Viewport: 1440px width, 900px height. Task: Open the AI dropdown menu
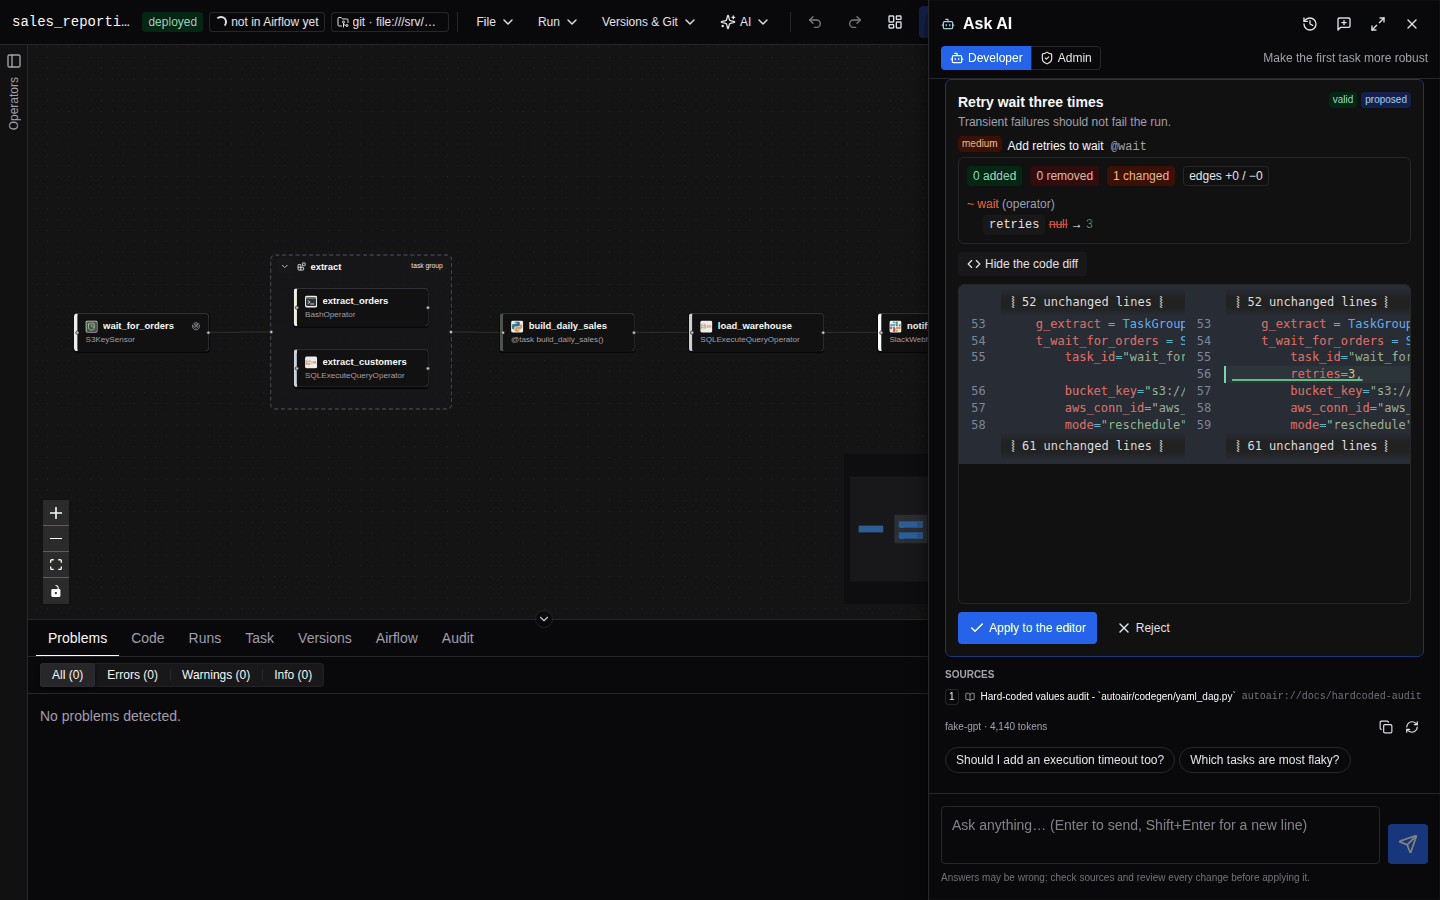point(744,22)
